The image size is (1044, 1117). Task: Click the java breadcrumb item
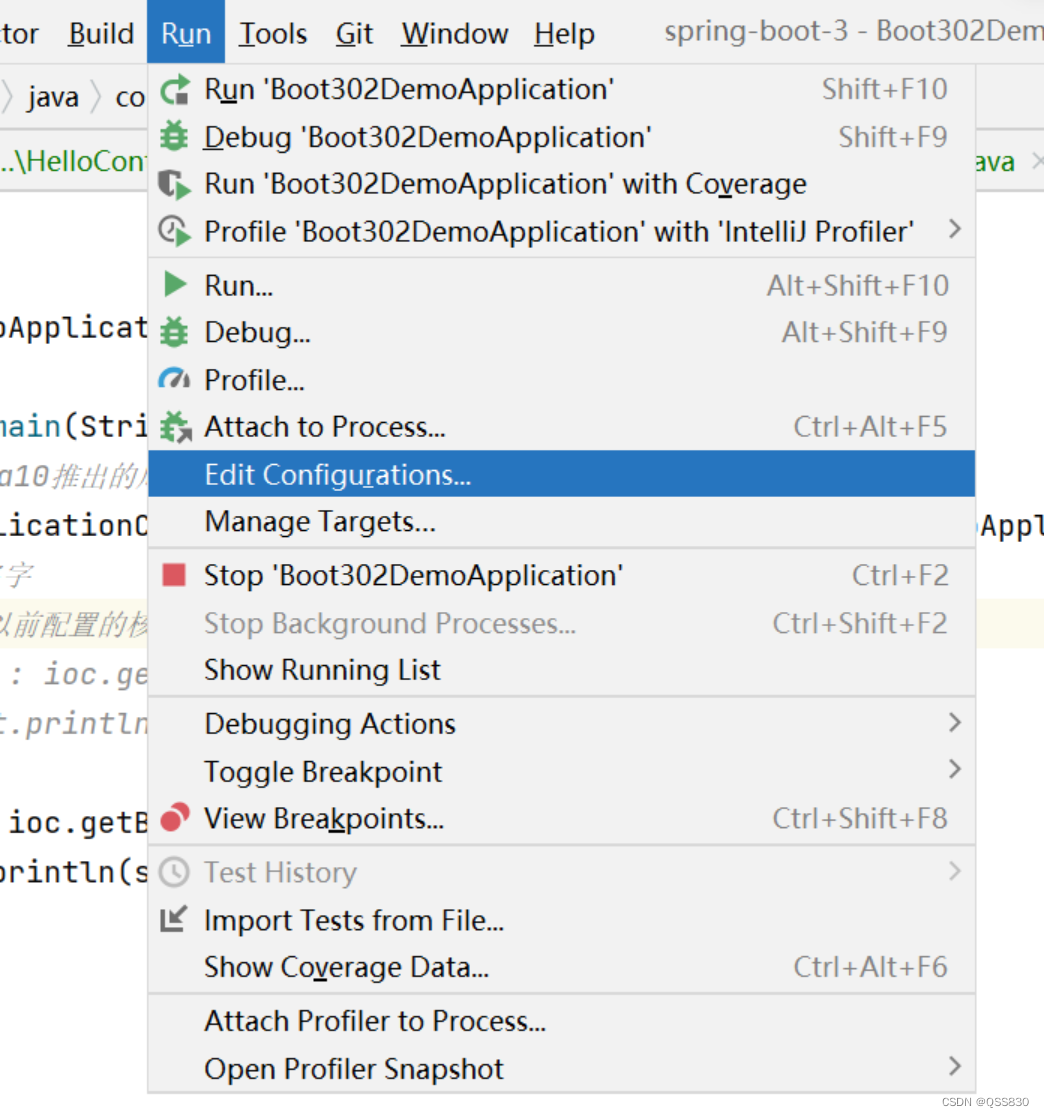click(x=52, y=96)
